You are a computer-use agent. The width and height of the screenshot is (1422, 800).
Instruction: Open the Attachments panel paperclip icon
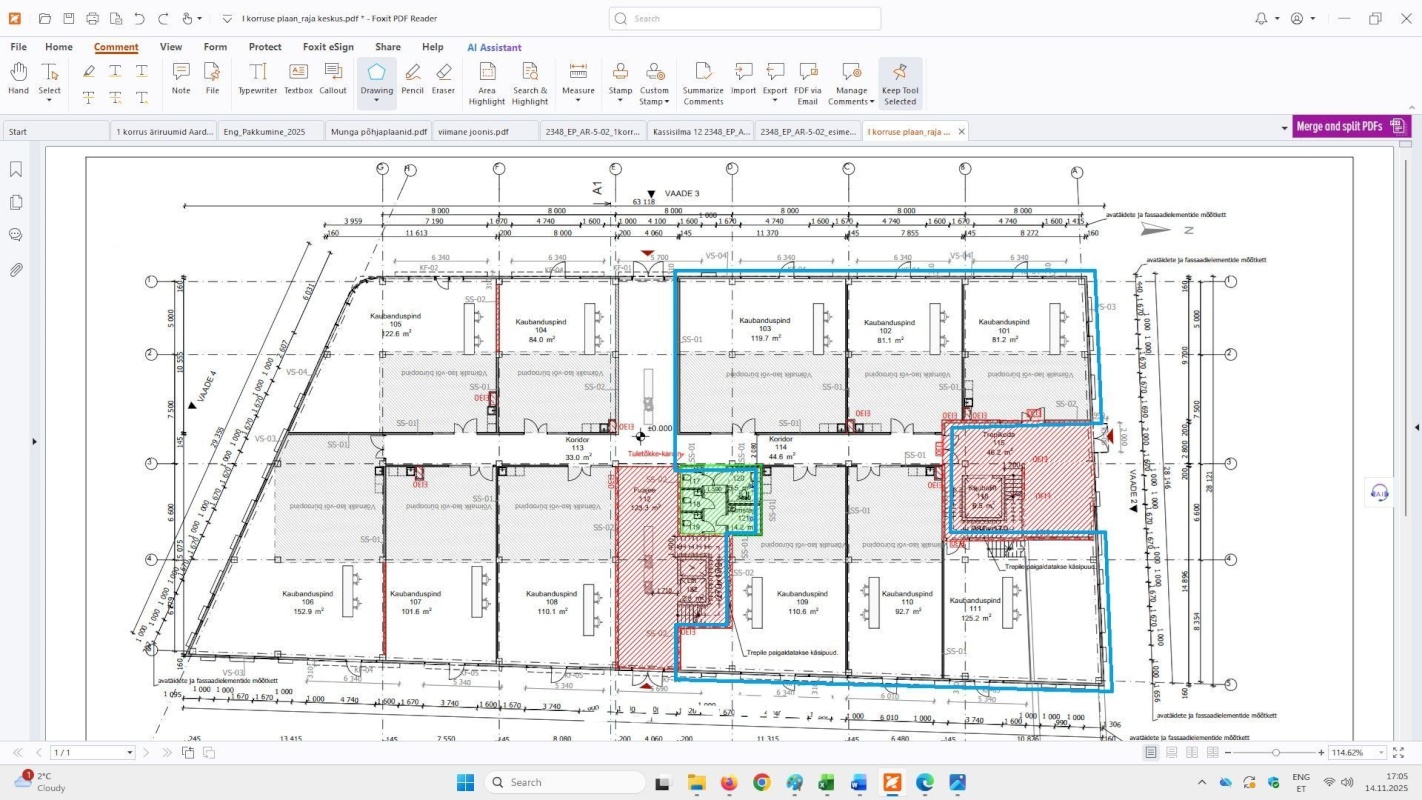pyautogui.click(x=16, y=270)
